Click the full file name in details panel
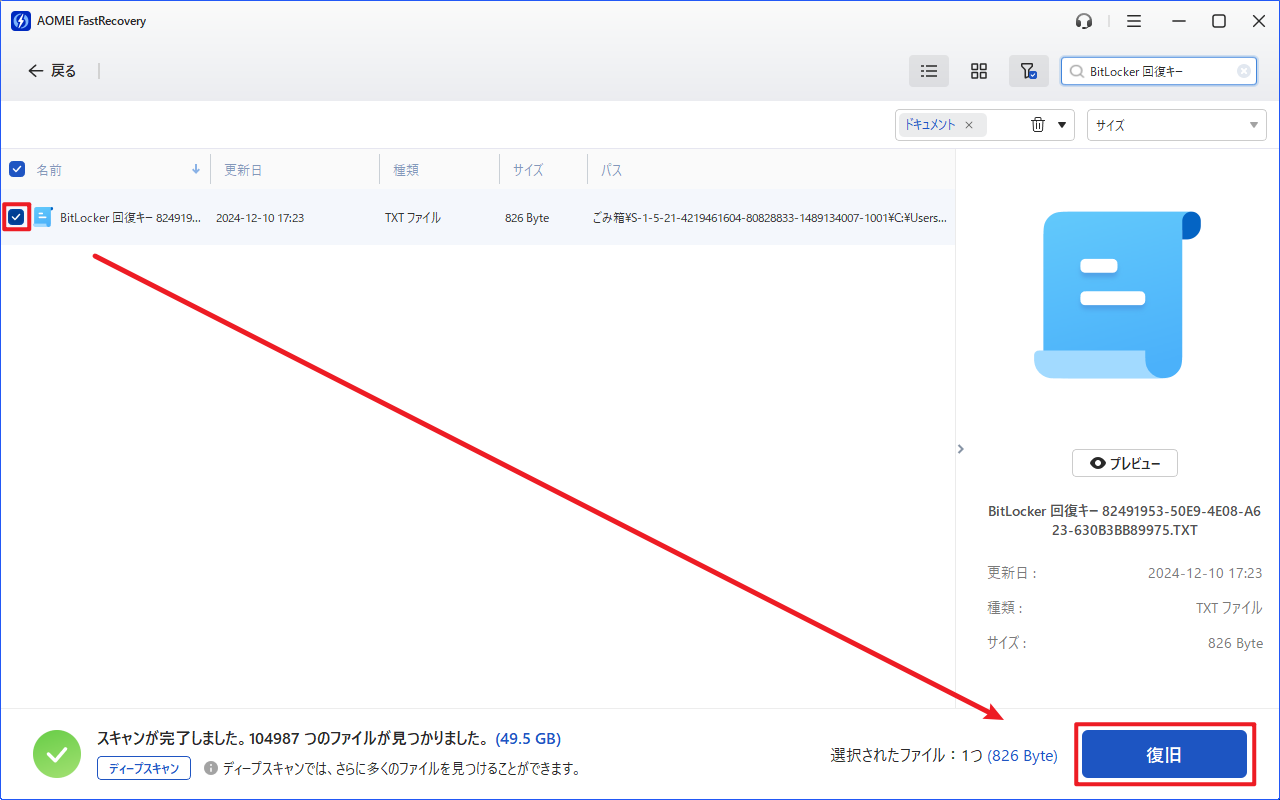1280x800 pixels. click(1125, 520)
